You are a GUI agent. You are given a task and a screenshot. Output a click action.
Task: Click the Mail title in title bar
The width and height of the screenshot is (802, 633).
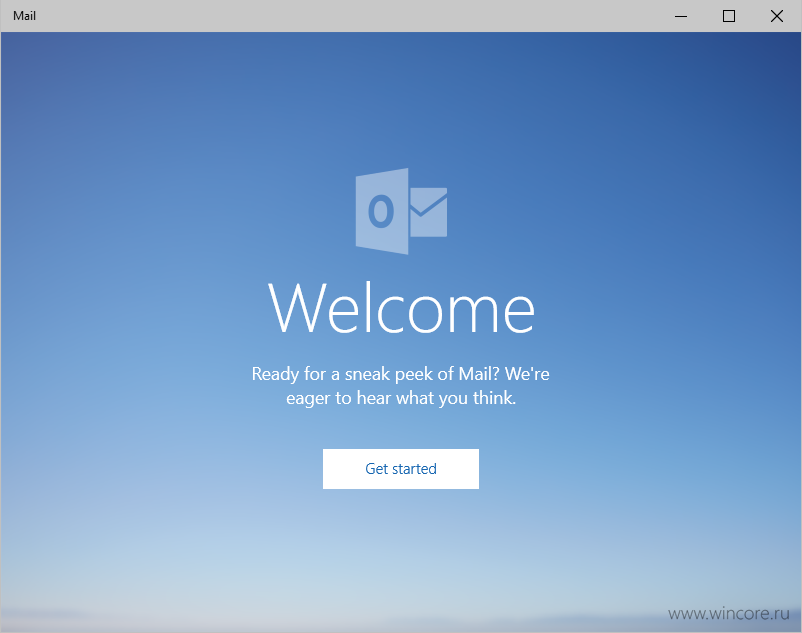(x=25, y=16)
